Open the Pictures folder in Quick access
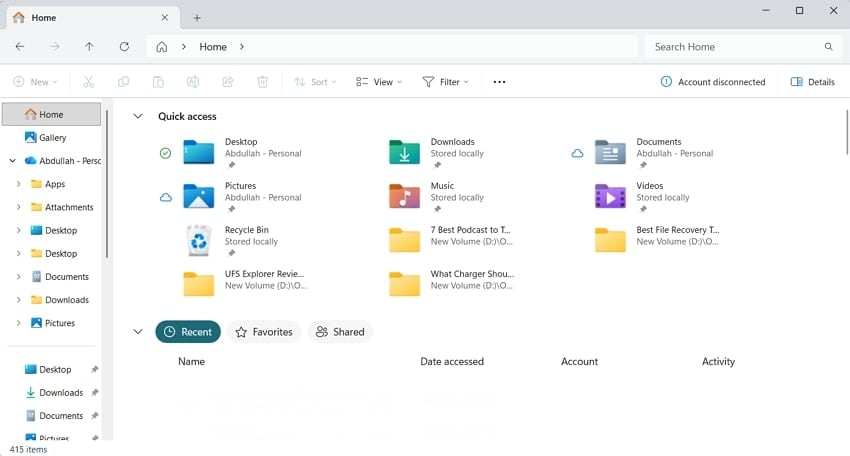The image size is (850, 456). tap(242, 197)
